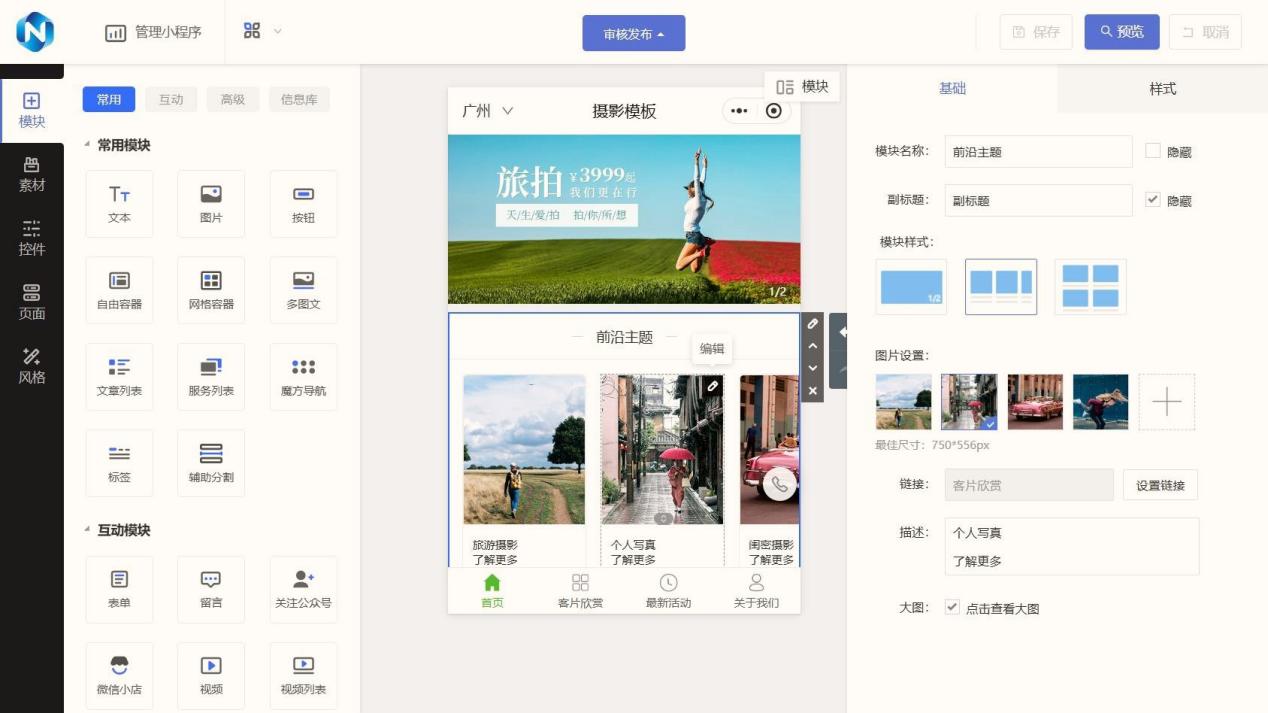Click the 取消 cancel button
This screenshot has height=713, width=1268.
point(1205,32)
